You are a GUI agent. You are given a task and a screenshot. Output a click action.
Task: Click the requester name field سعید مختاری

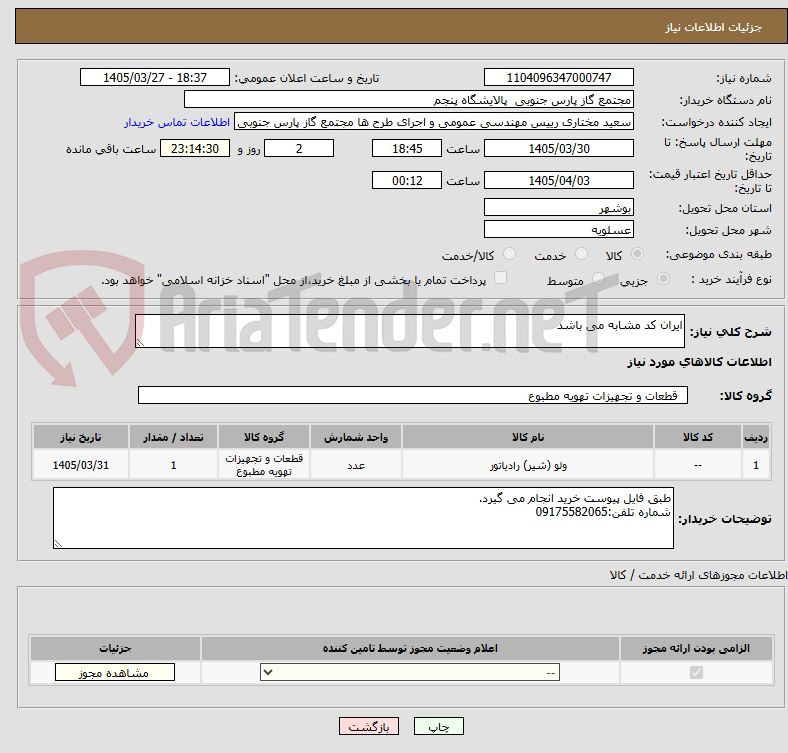(x=434, y=122)
